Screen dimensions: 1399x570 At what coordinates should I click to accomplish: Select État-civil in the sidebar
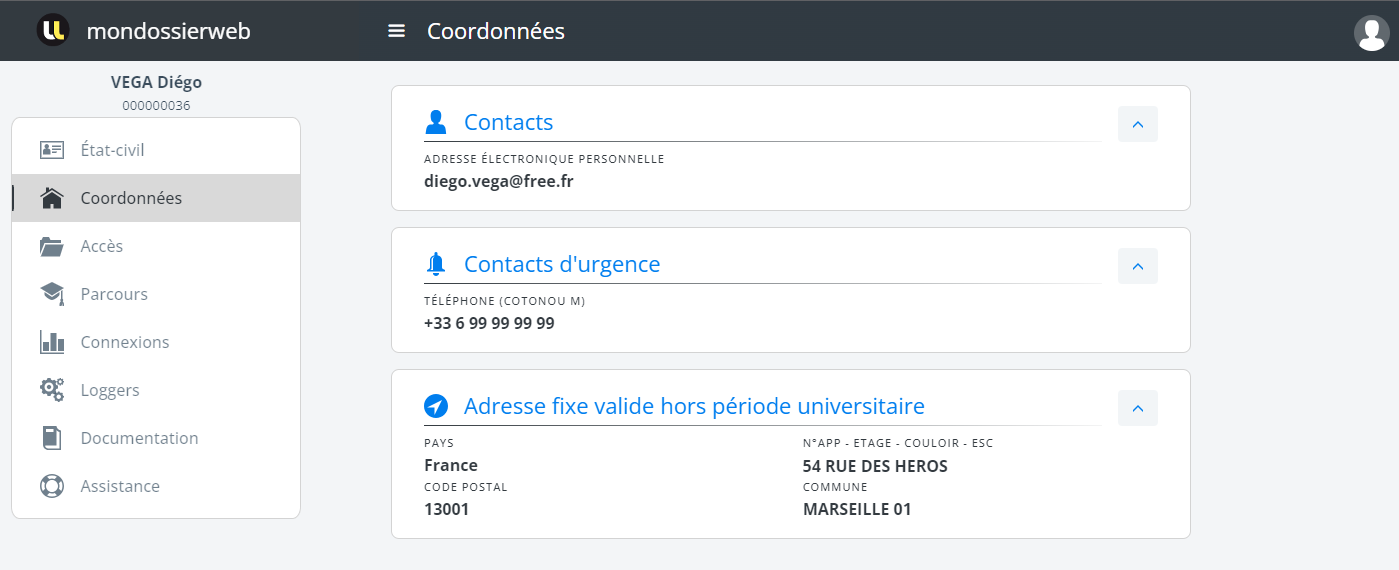pyautogui.click(x=112, y=150)
